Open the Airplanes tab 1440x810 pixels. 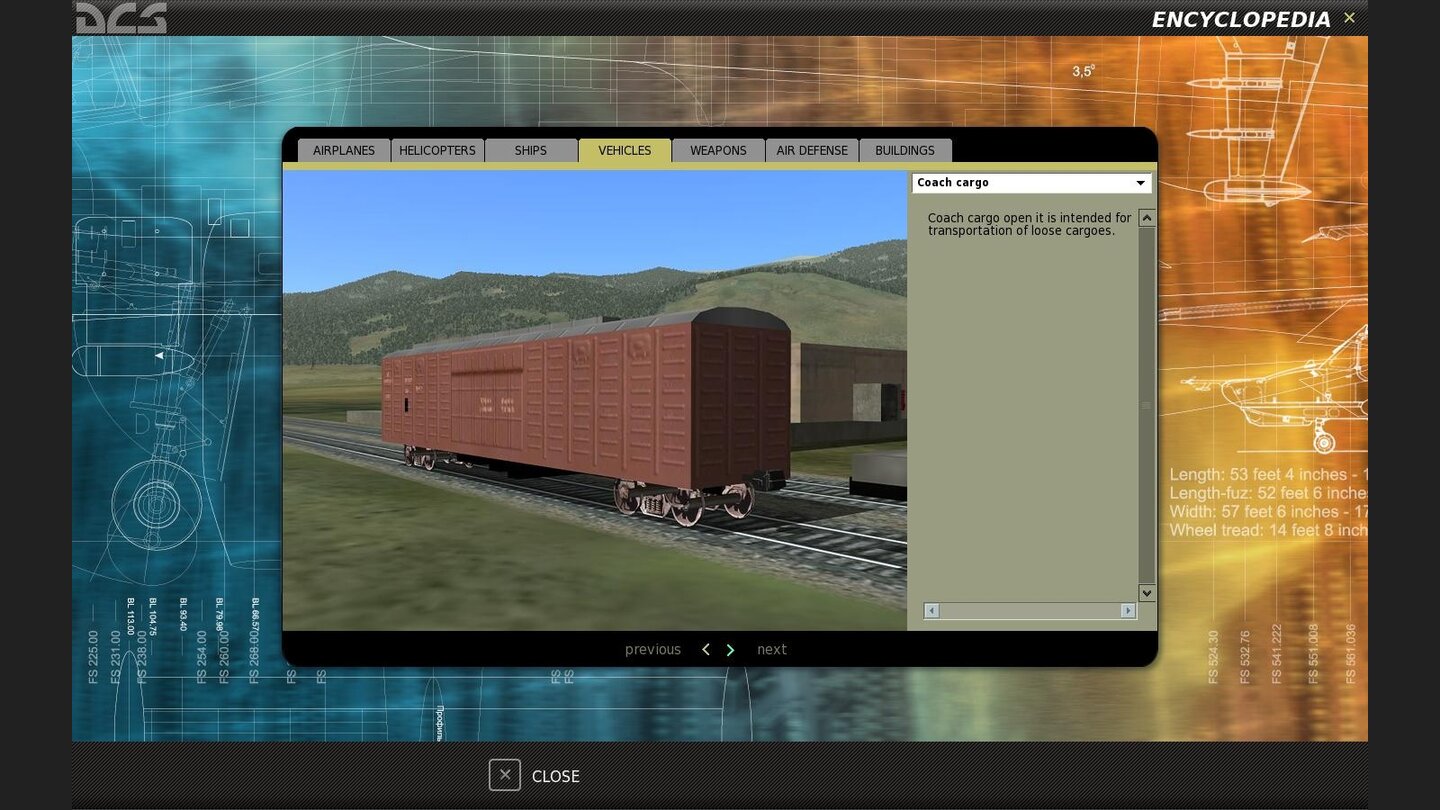[344, 150]
